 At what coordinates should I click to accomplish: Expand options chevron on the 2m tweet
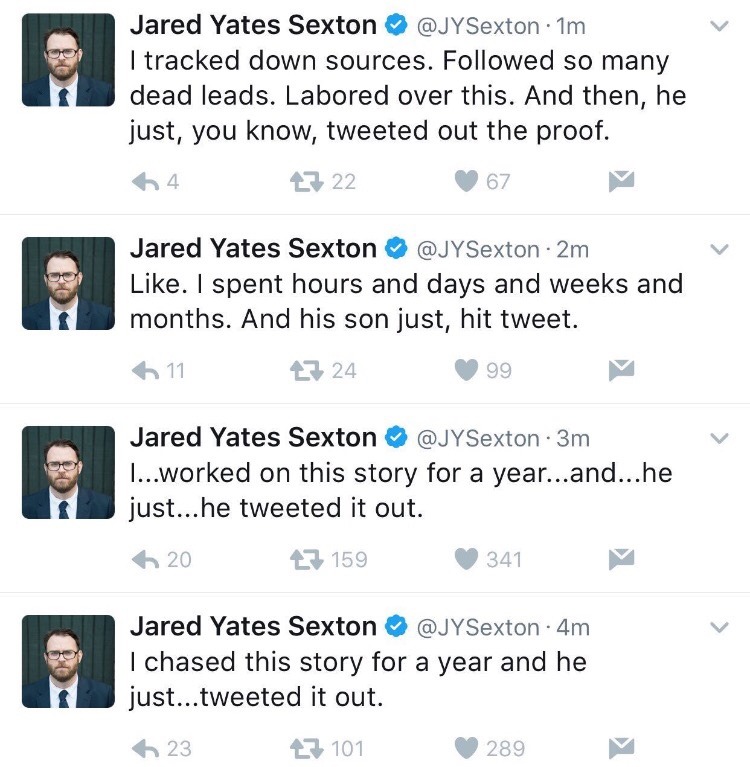click(718, 249)
